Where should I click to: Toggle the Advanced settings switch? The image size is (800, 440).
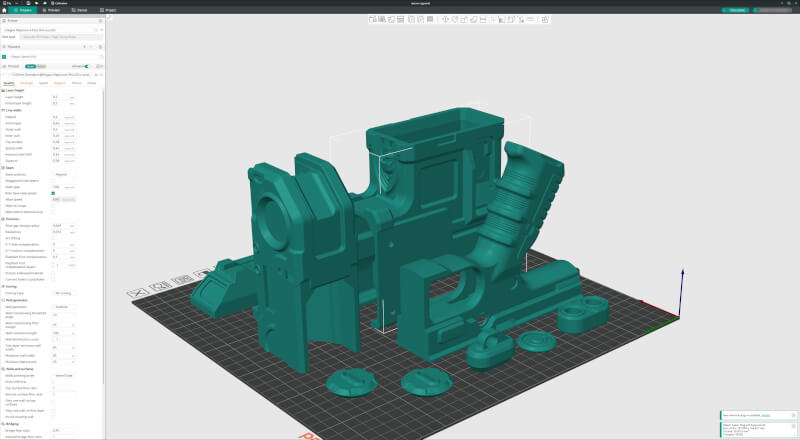tap(87, 67)
